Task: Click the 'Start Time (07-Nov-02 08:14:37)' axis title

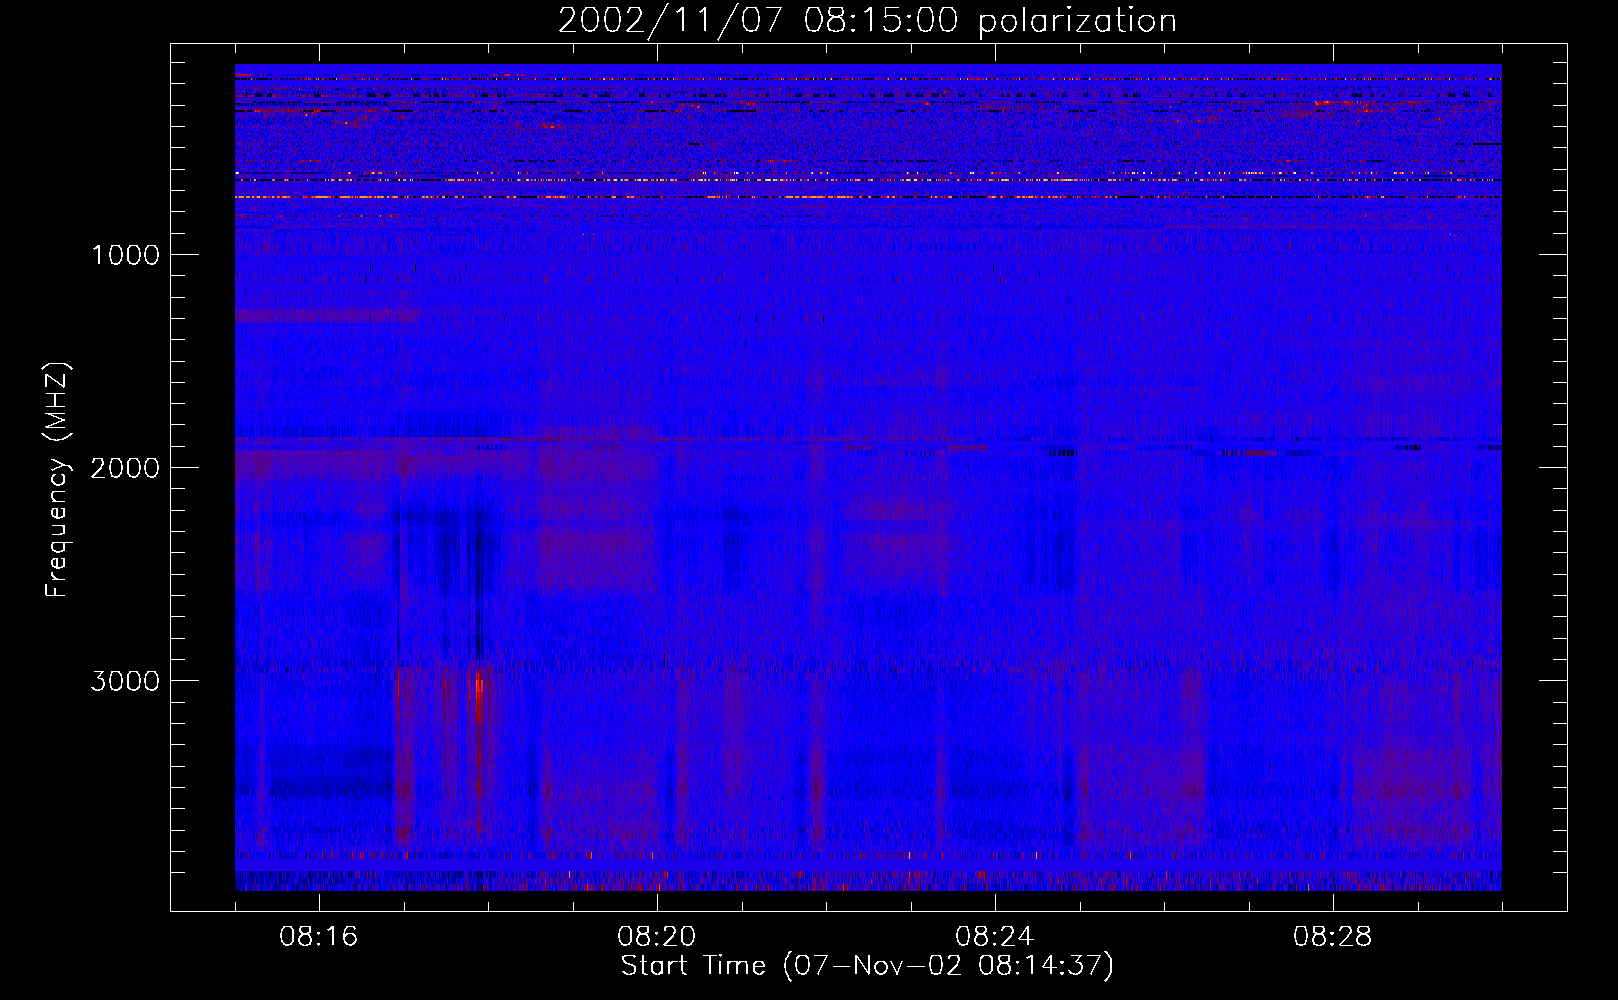Action: click(867, 966)
